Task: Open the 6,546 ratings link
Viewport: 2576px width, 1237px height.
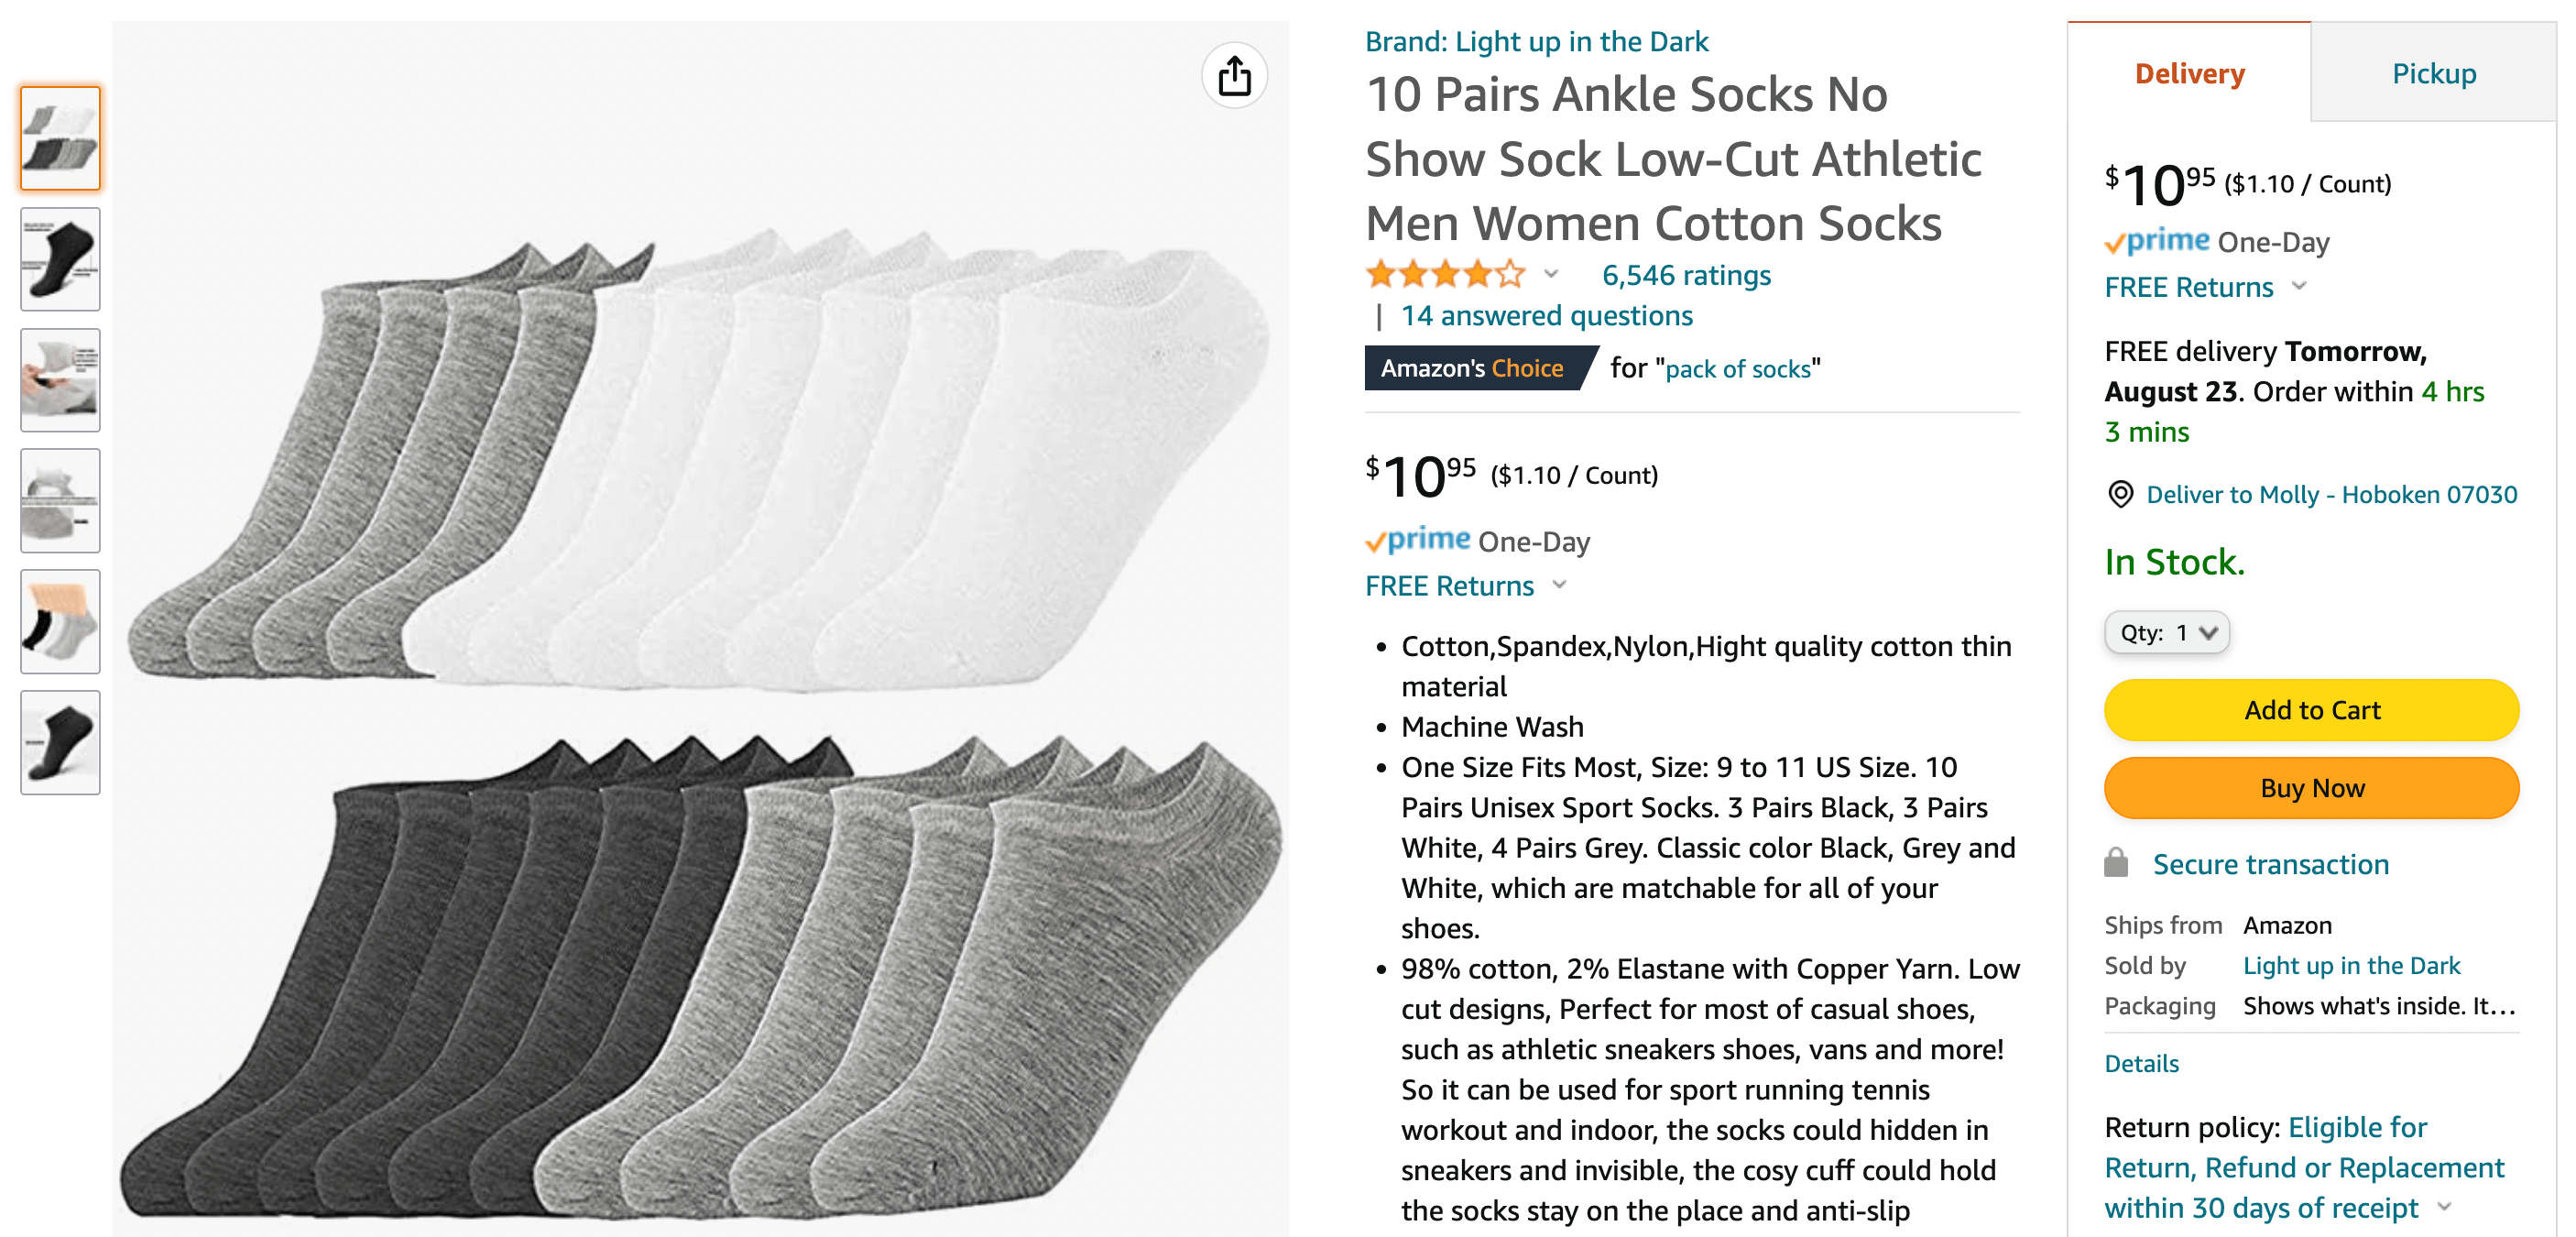Action: tap(1686, 275)
